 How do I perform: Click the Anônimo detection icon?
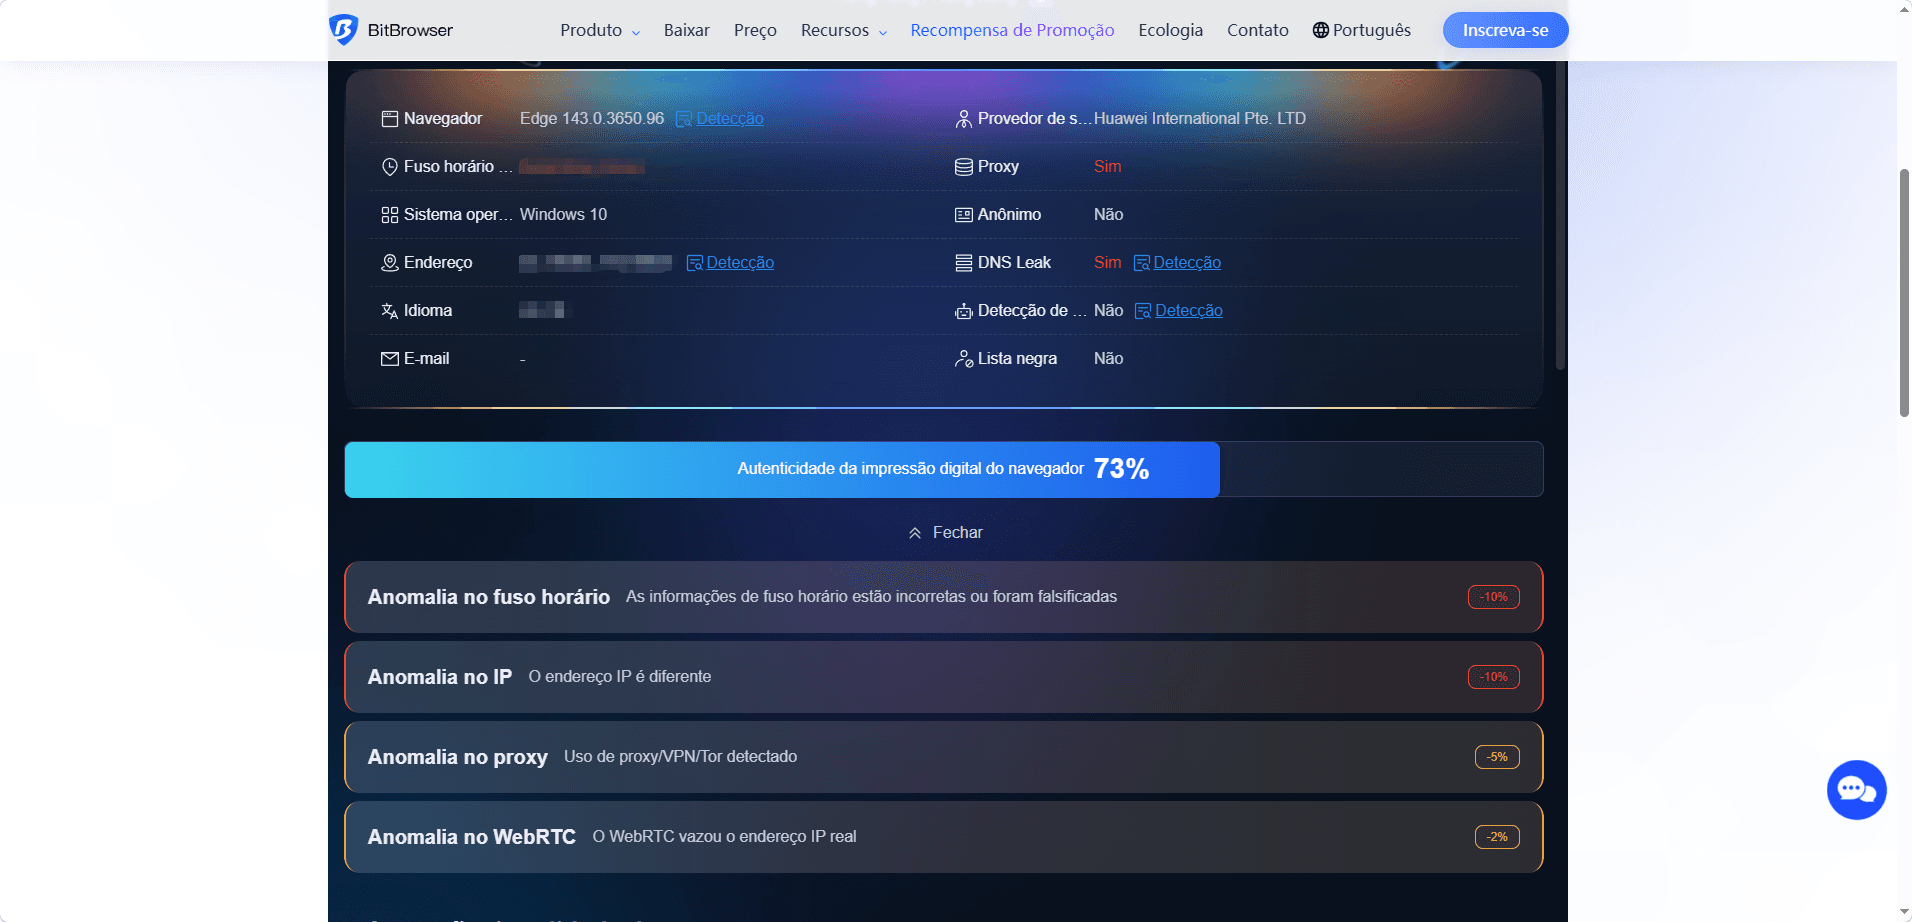click(x=964, y=214)
